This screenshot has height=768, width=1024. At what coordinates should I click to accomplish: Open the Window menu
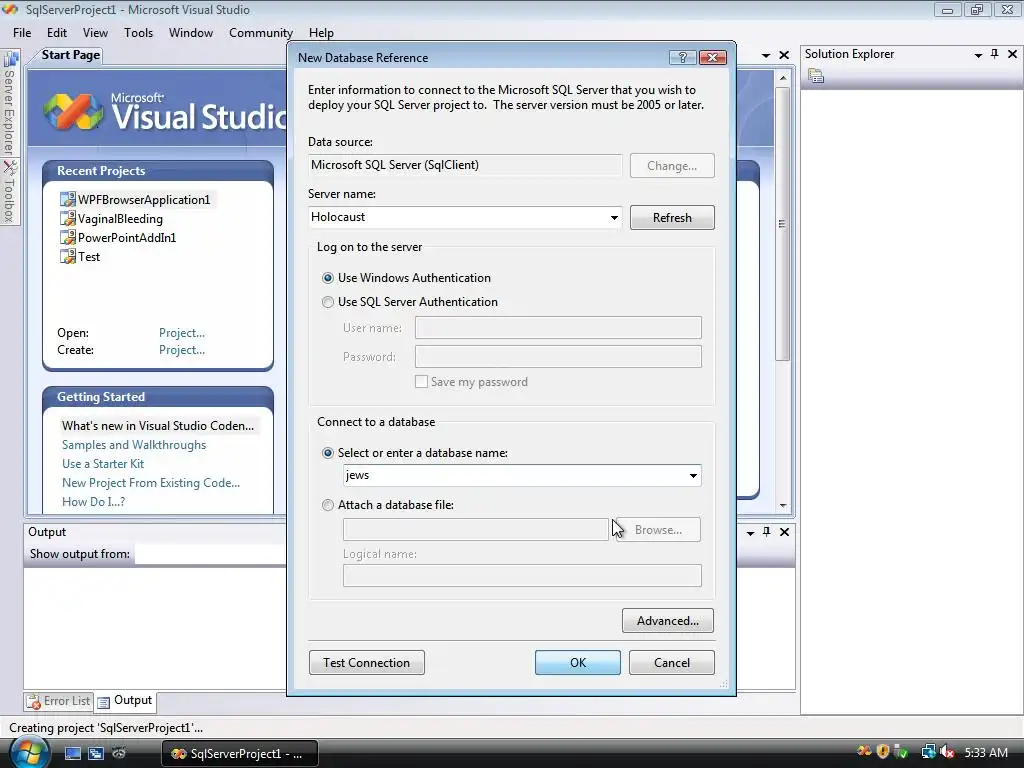191,33
